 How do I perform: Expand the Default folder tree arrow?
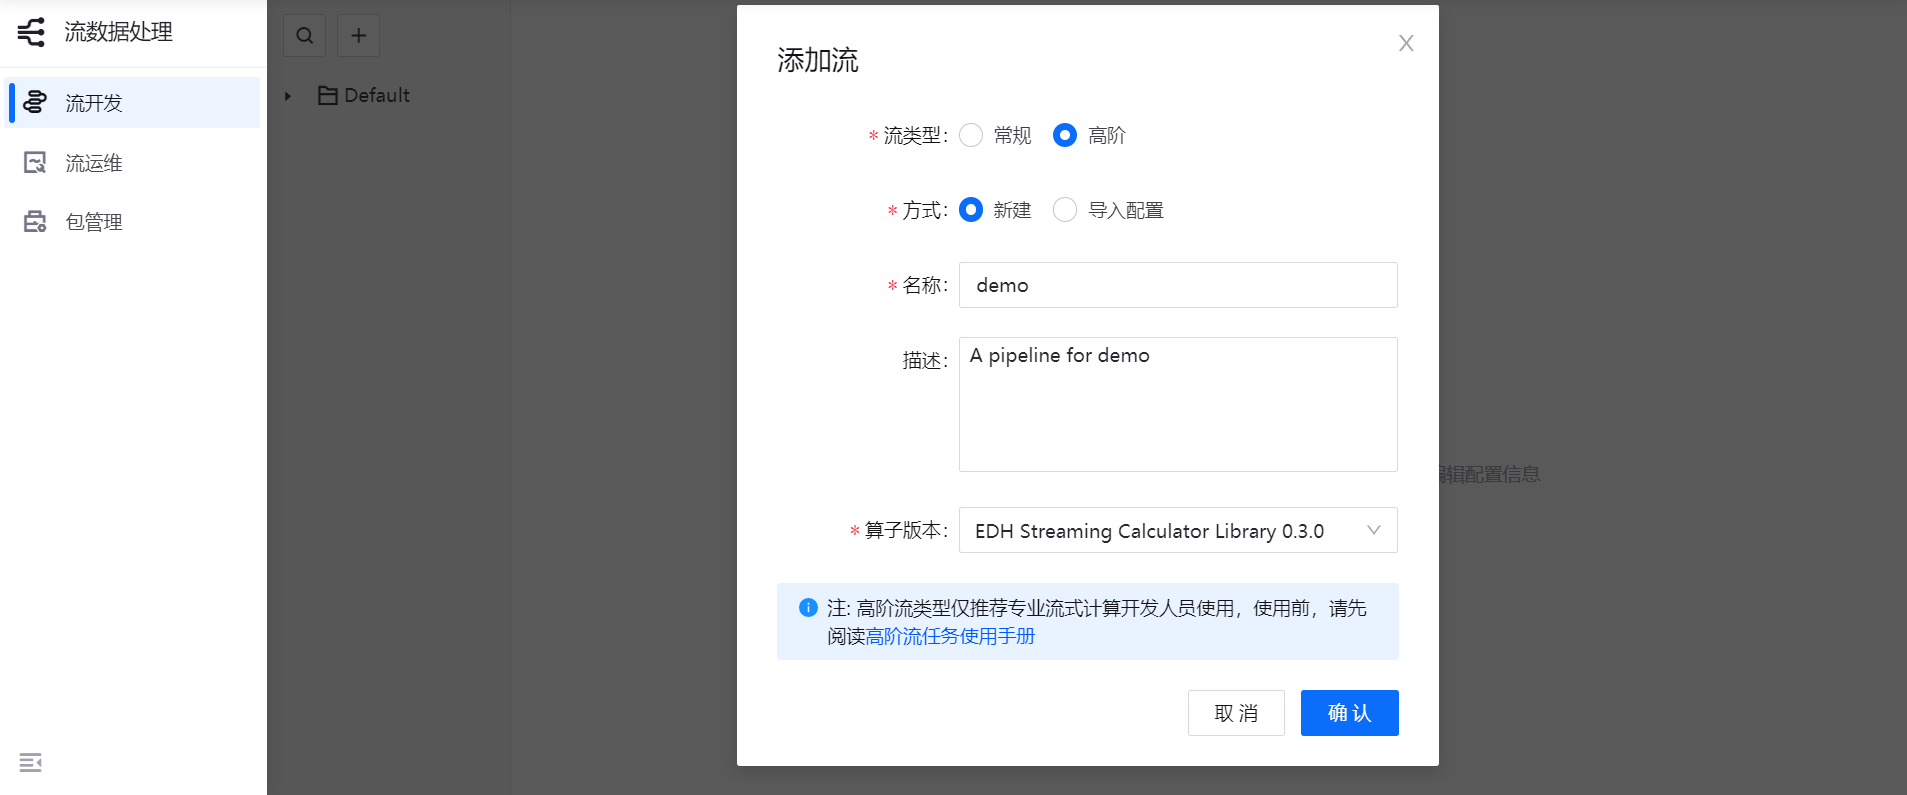tap(288, 96)
